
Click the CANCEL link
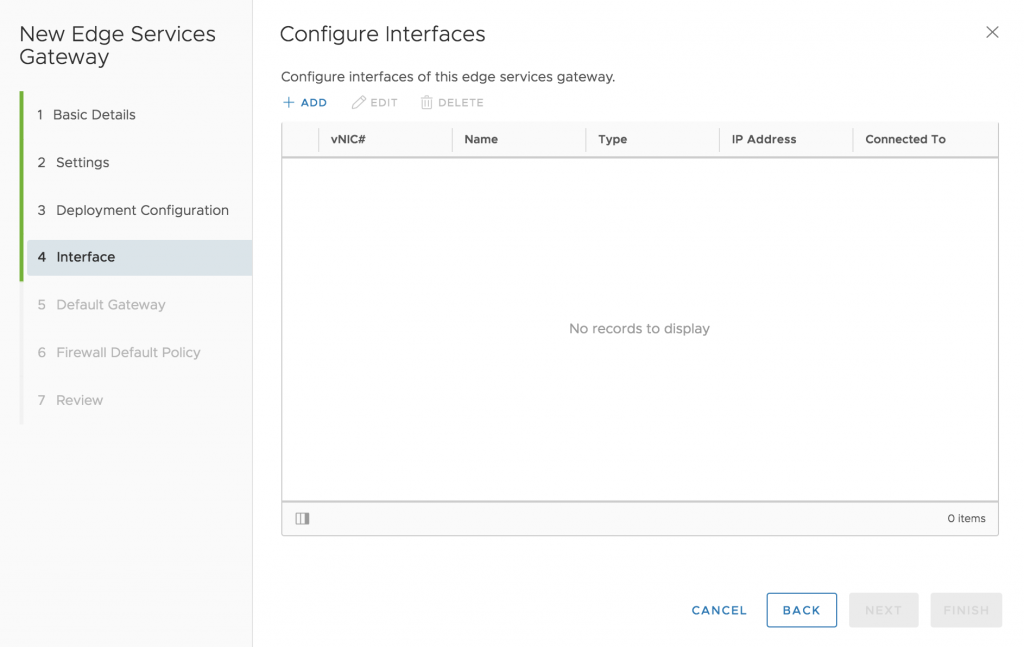[x=719, y=610]
